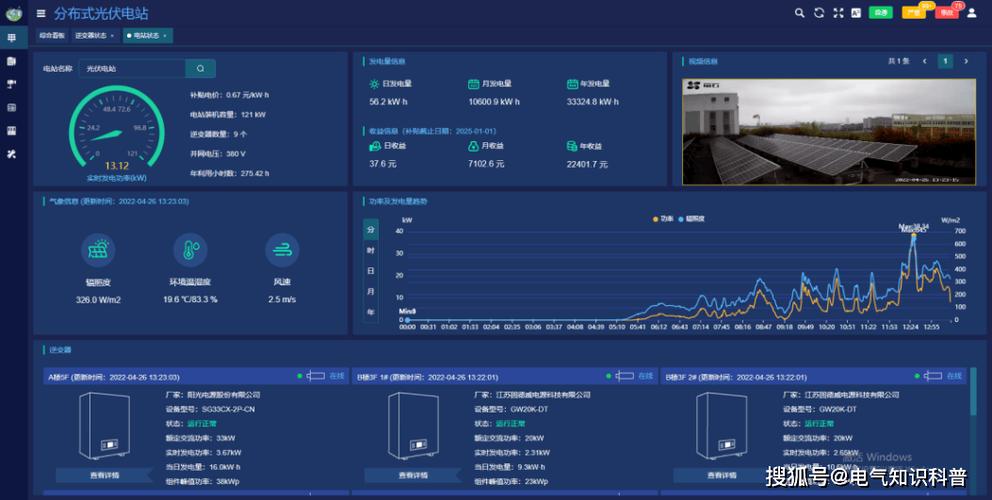Click the SG33CX-2P-CN device model text
Image resolution: width=992 pixels, height=500 pixels.
[228, 409]
